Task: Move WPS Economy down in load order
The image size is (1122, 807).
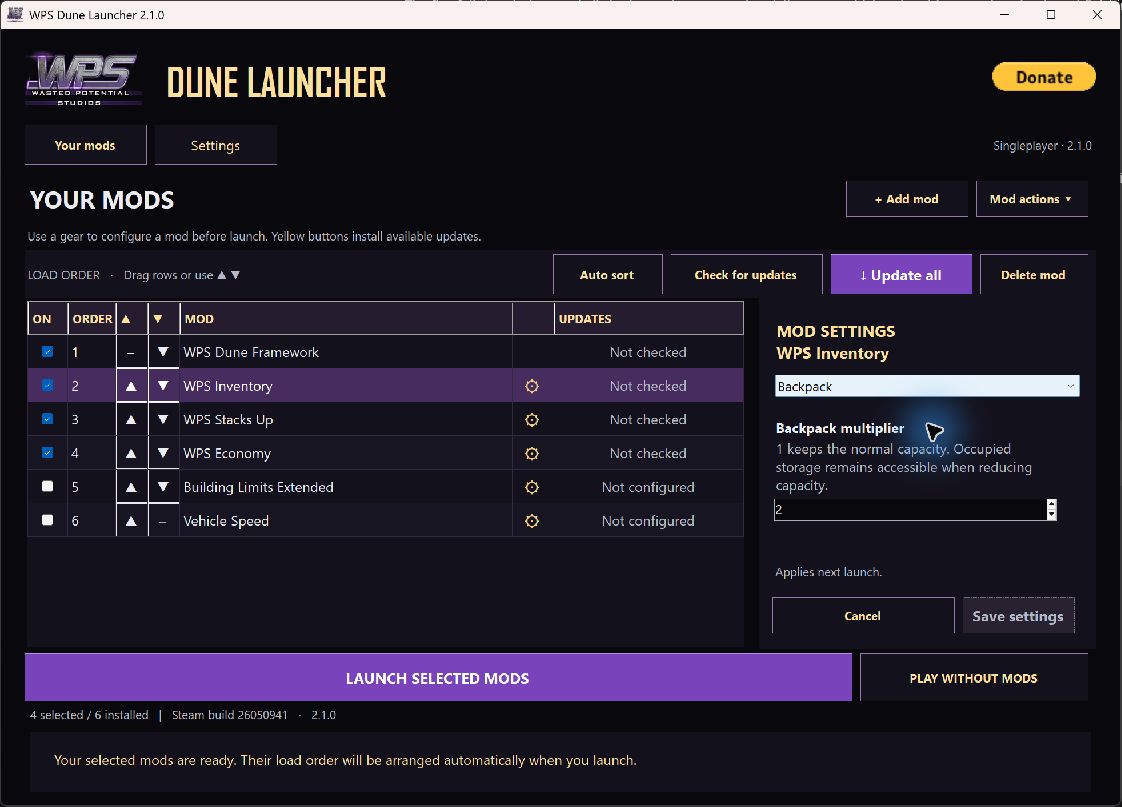Action: click(x=163, y=454)
